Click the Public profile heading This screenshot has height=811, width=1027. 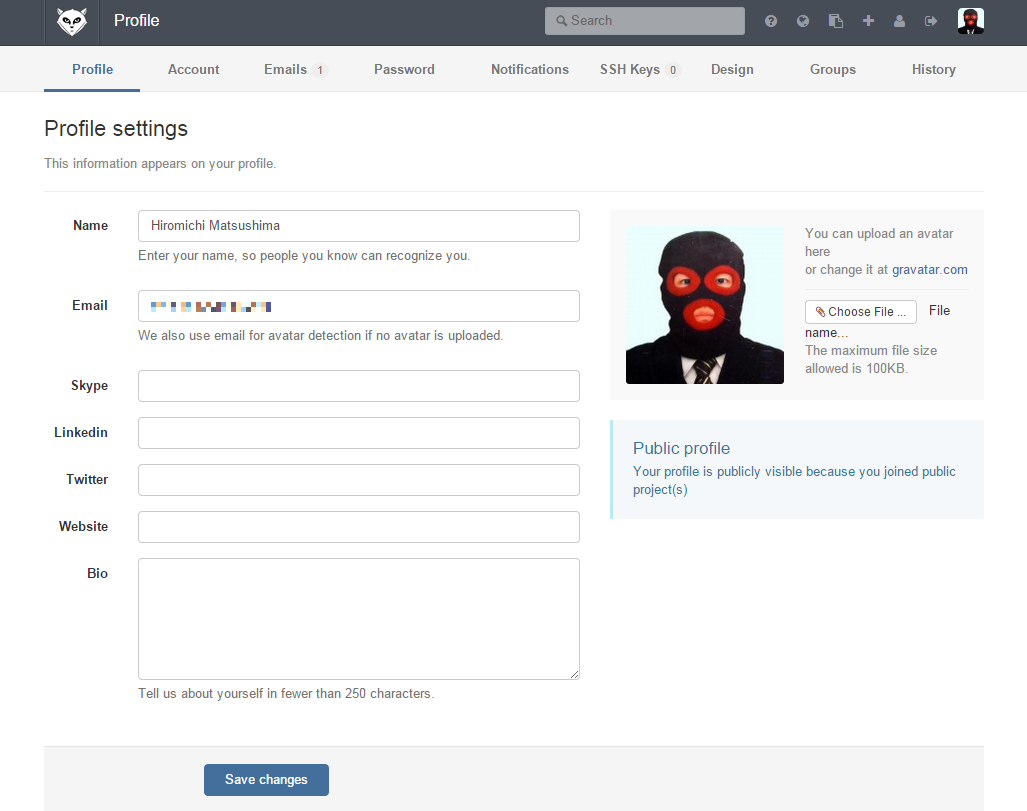681,448
